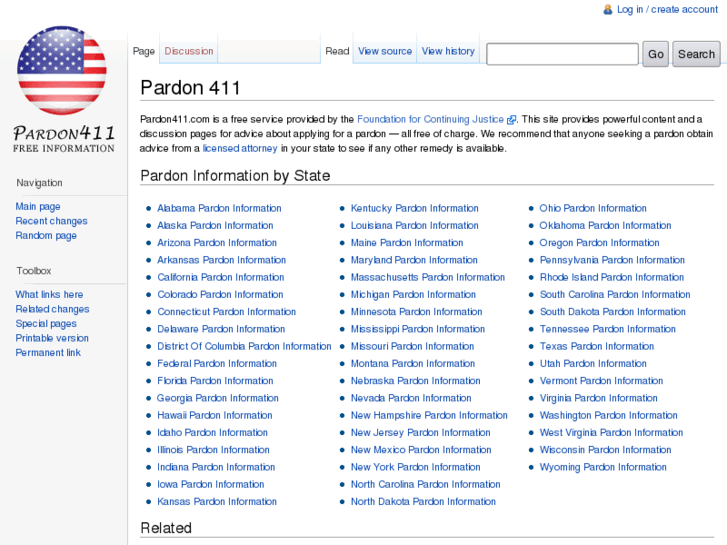Open Florida Pardon Information

click(215, 381)
